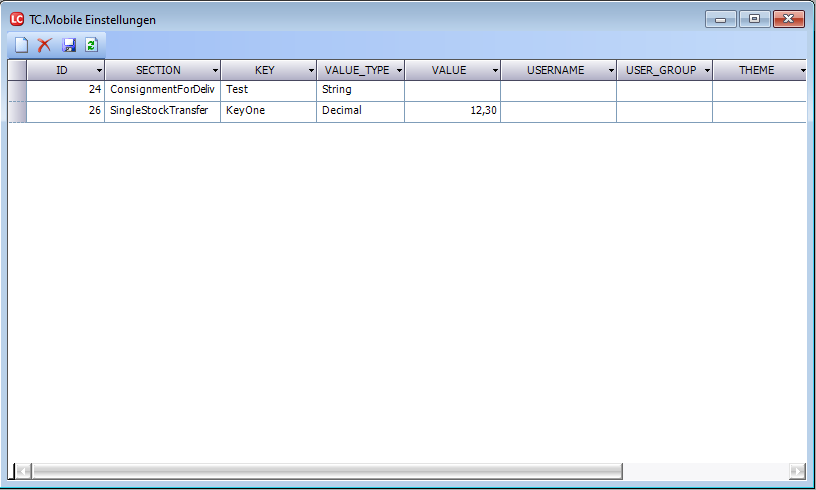Click the ConsignmentForDeliv section cell
The image size is (816, 490).
pos(162,90)
